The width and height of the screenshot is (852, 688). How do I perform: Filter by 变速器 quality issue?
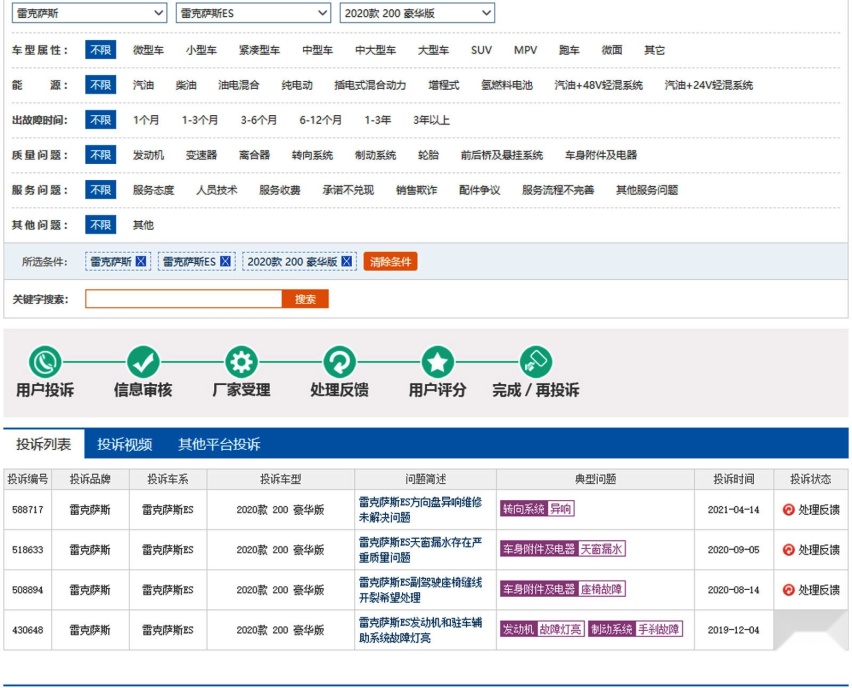click(x=201, y=155)
